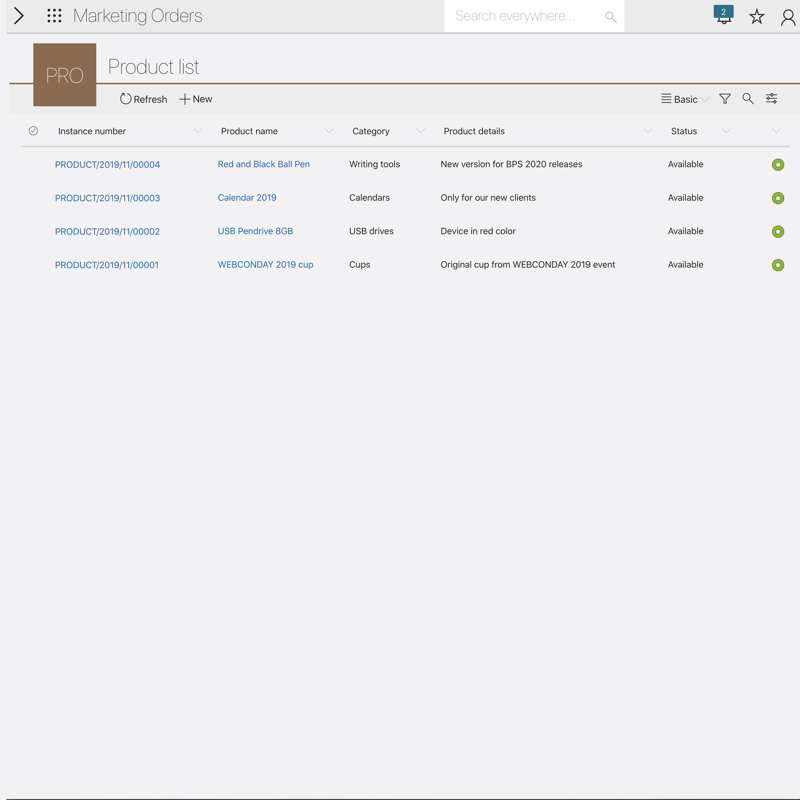Viewport: 800px width, 800px height.
Task: Refresh the product list
Action: [x=143, y=99]
